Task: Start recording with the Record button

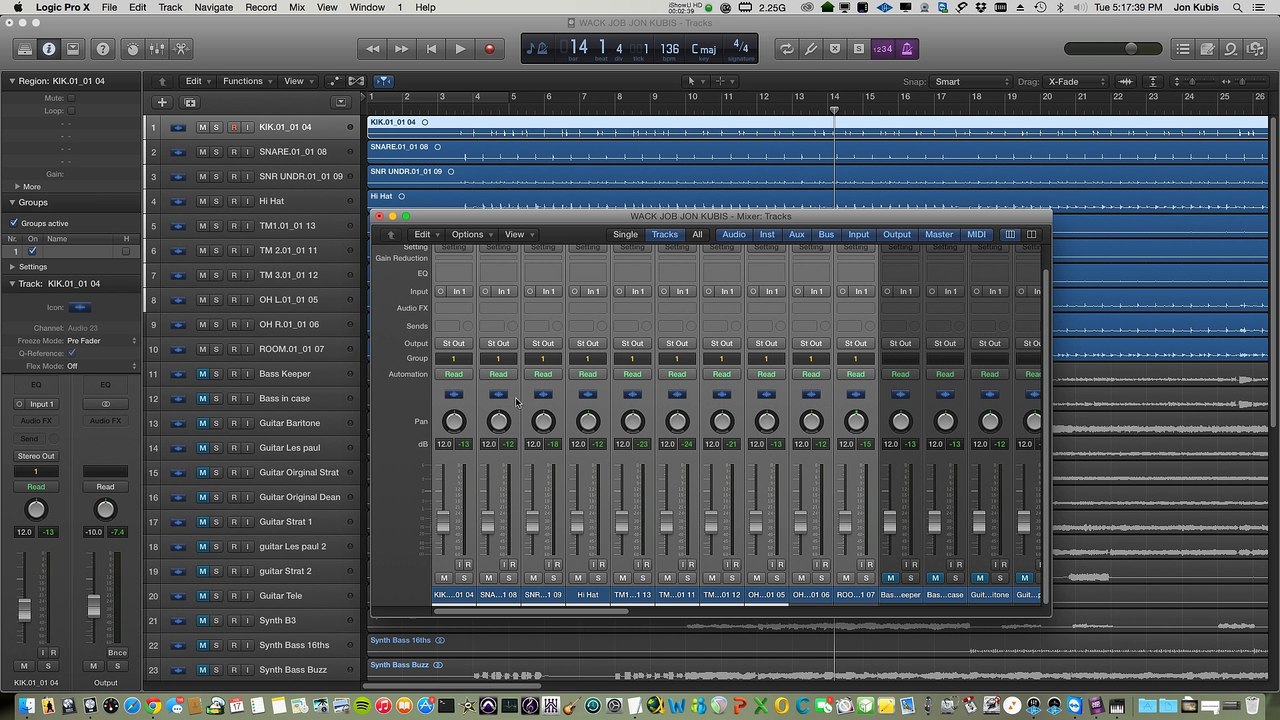Action: (x=489, y=48)
